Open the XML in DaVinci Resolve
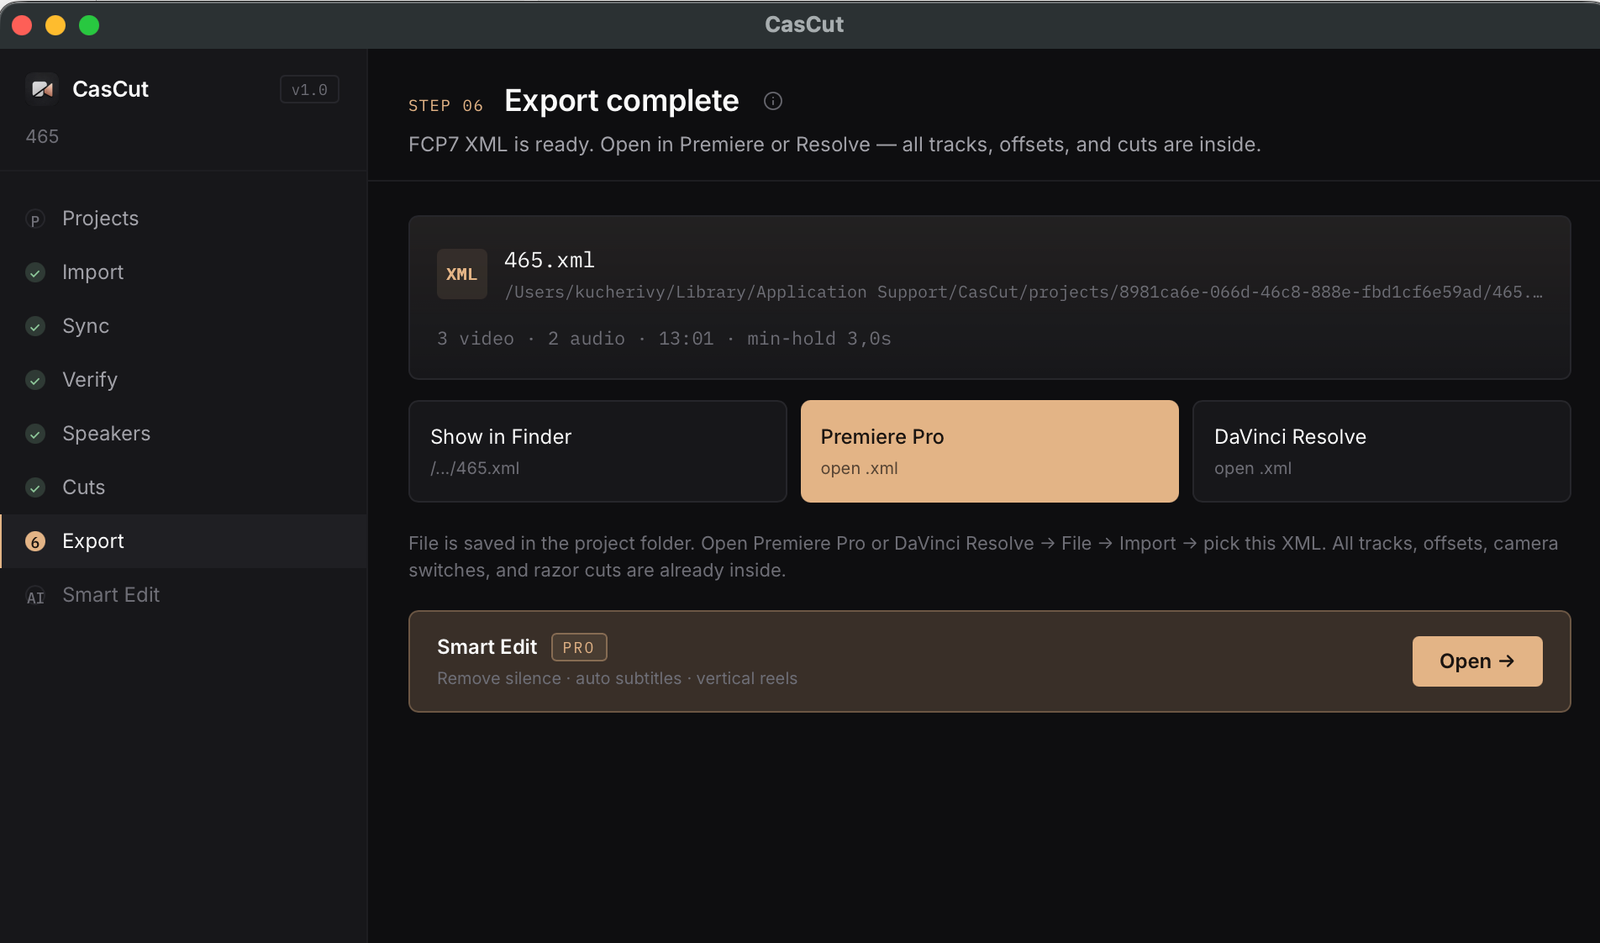Viewport: 1600px width, 943px height. (1382, 451)
